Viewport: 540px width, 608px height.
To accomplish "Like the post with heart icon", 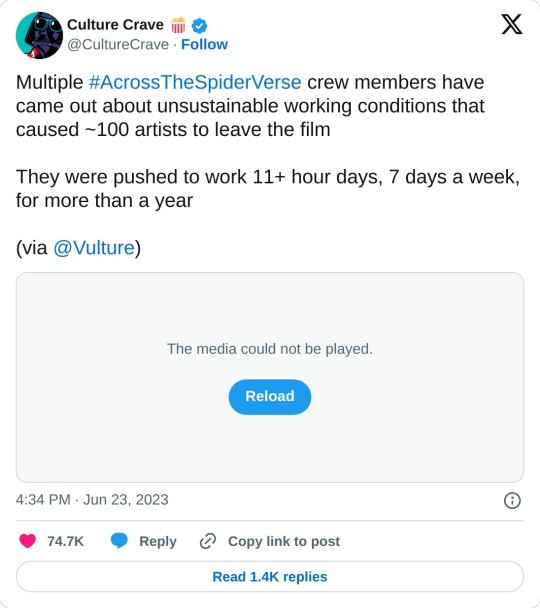I will 28,541.
